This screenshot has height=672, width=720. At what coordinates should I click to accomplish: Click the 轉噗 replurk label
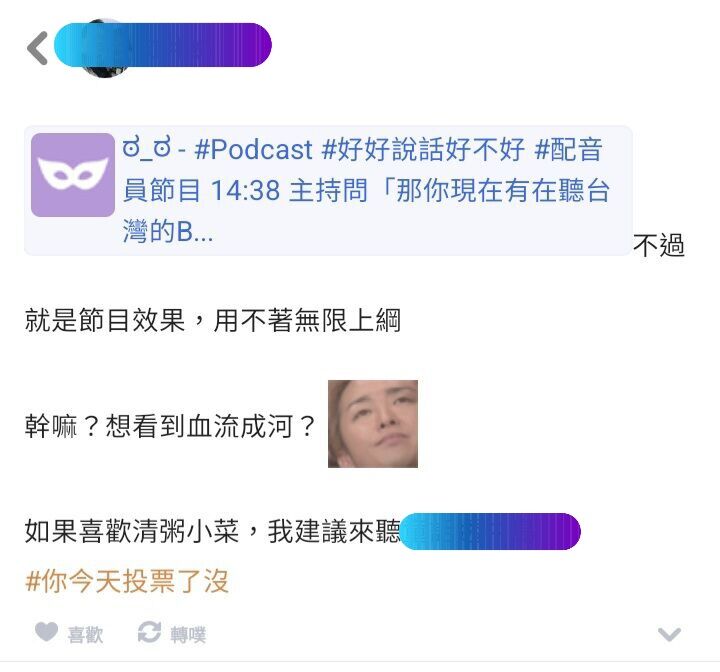tap(188, 635)
